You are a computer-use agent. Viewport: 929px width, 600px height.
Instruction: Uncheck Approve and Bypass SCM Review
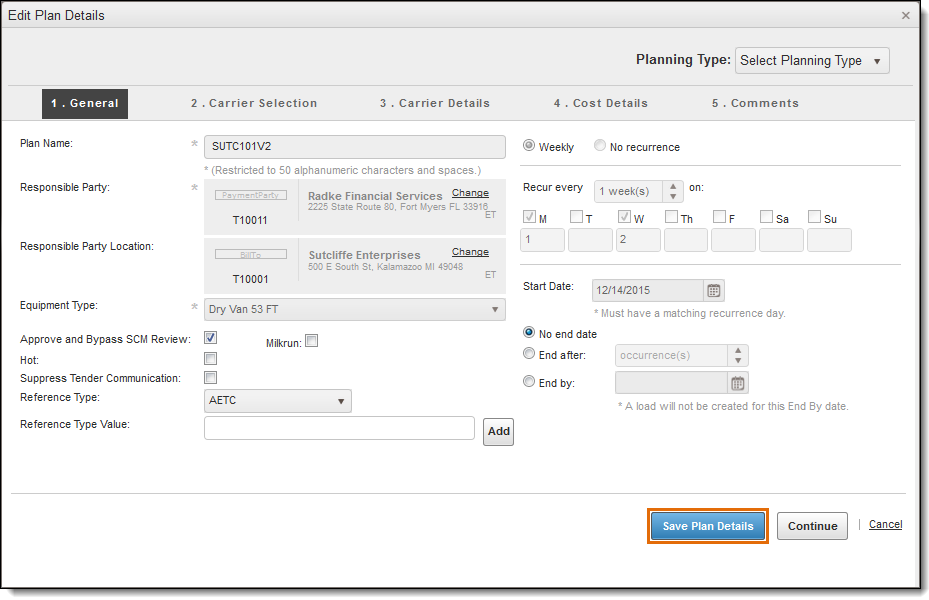click(211, 338)
